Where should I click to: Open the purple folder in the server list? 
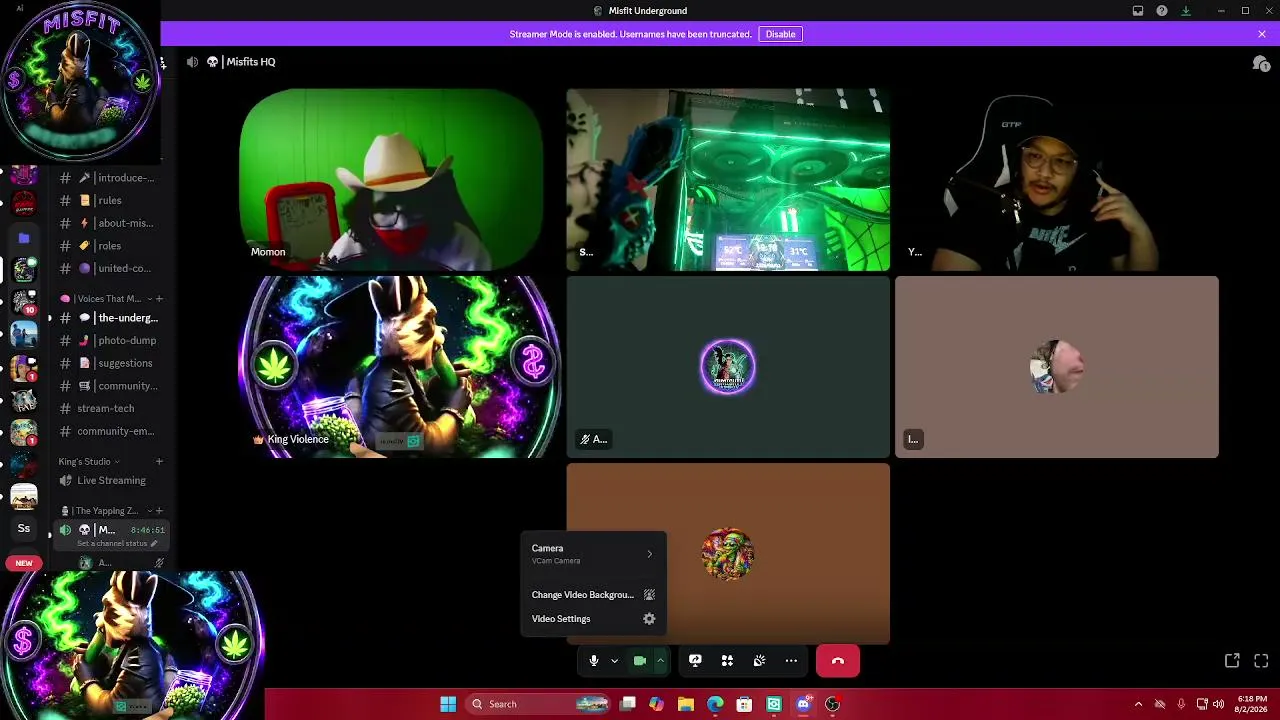(24, 238)
